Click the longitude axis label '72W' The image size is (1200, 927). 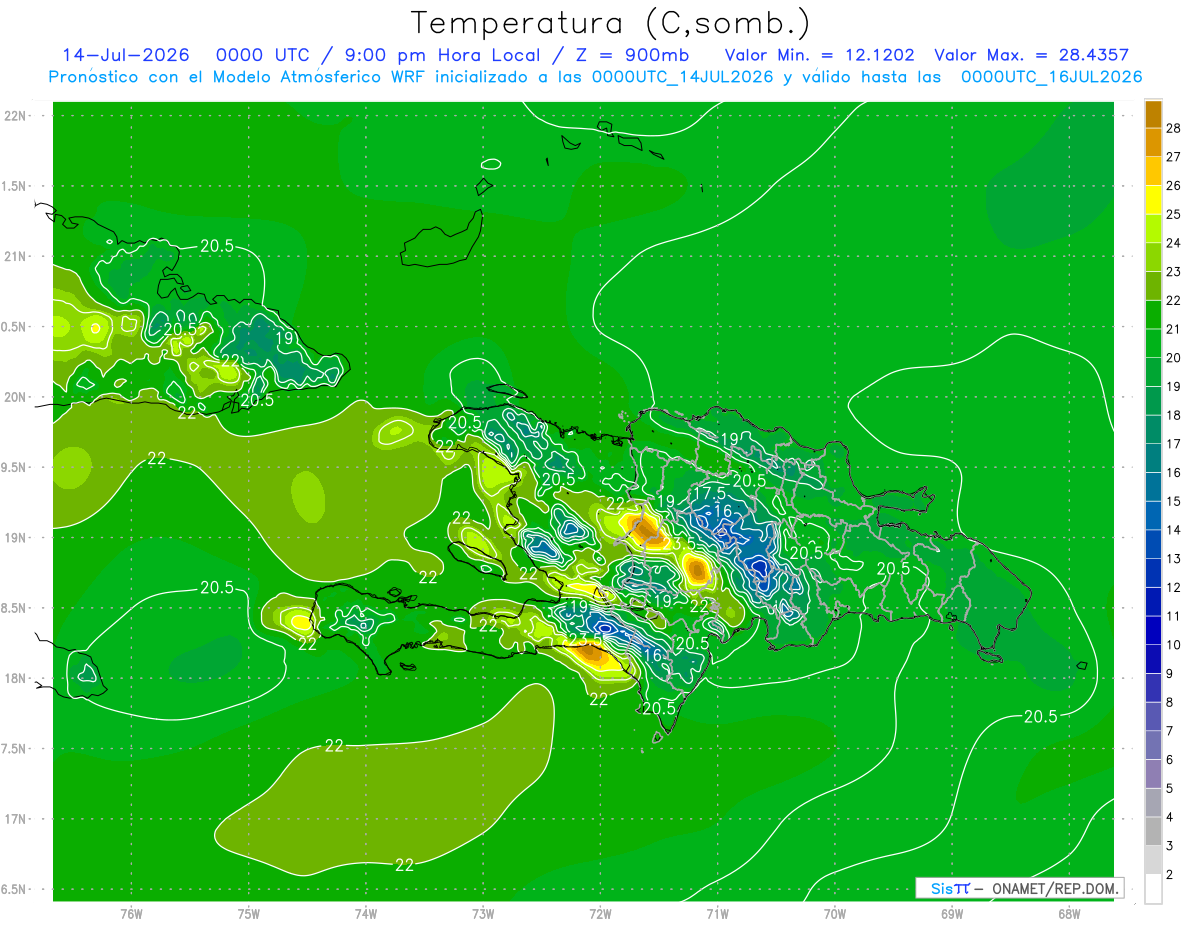point(600,915)
